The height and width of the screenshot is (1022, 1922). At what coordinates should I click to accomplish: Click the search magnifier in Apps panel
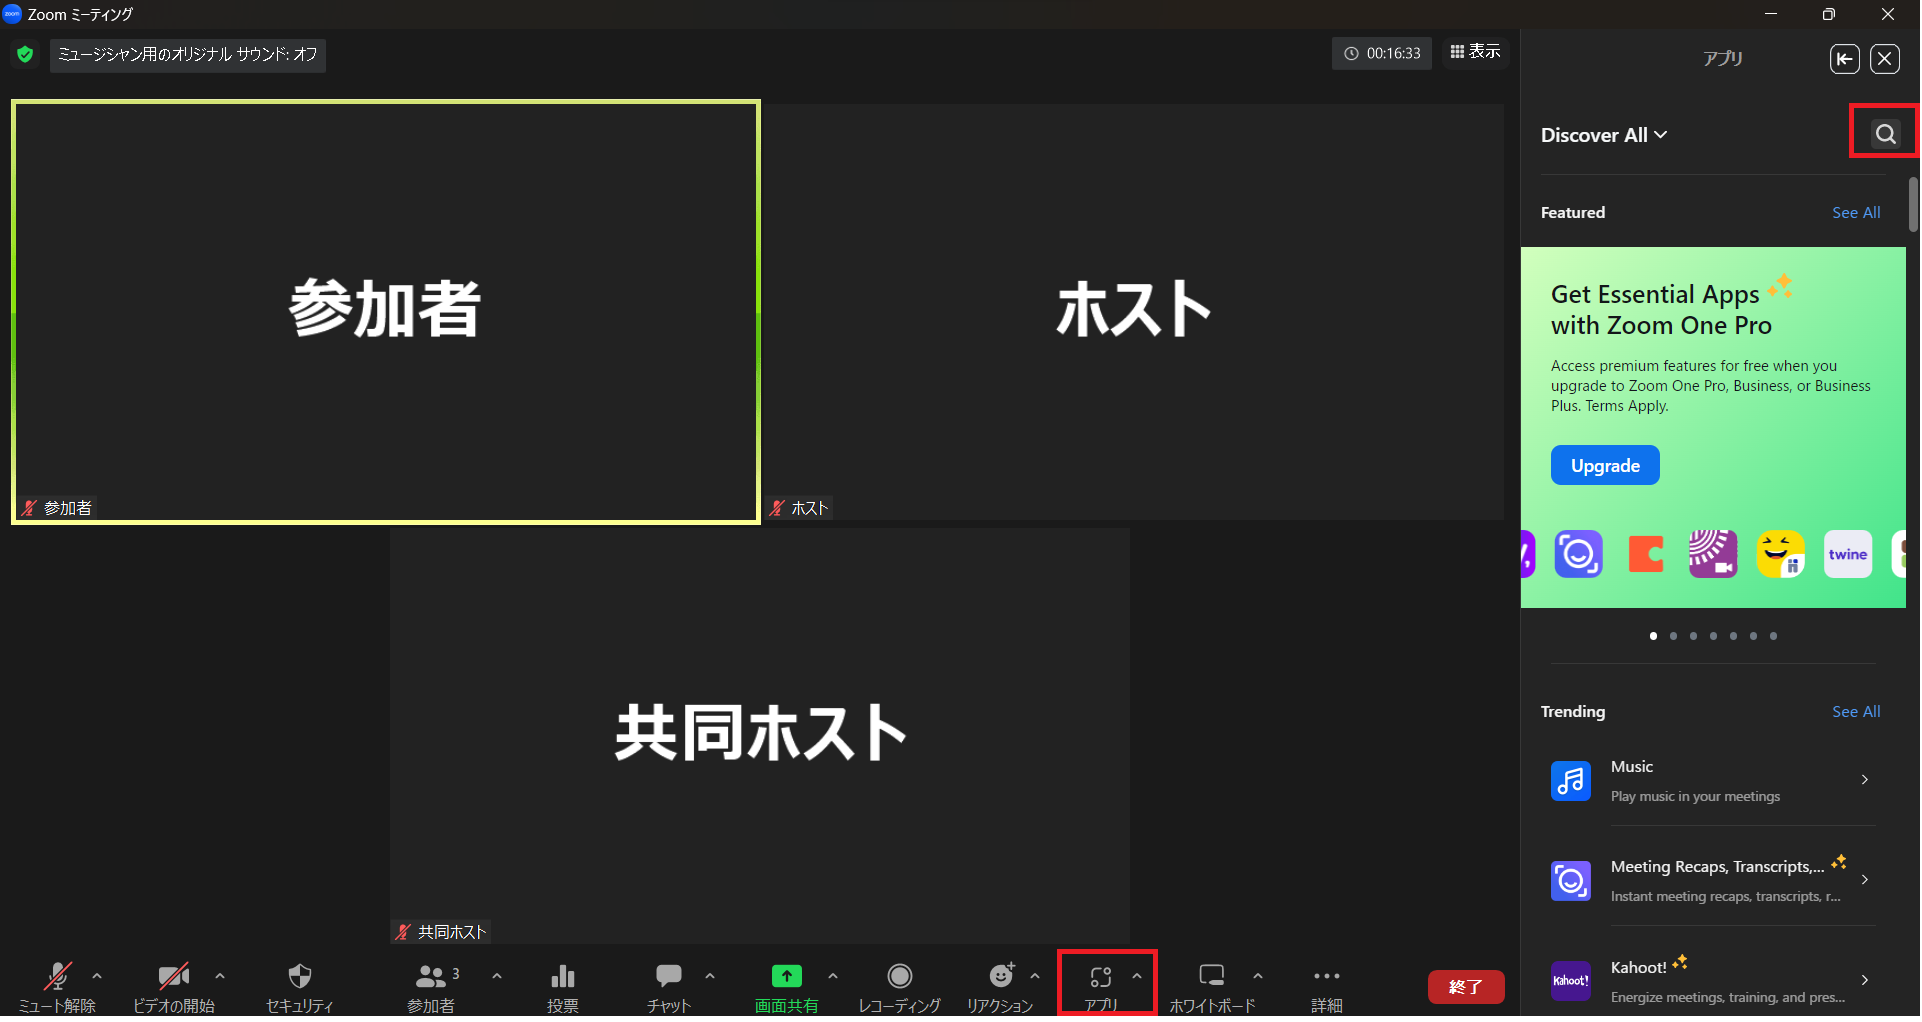tap(1884, 134)
